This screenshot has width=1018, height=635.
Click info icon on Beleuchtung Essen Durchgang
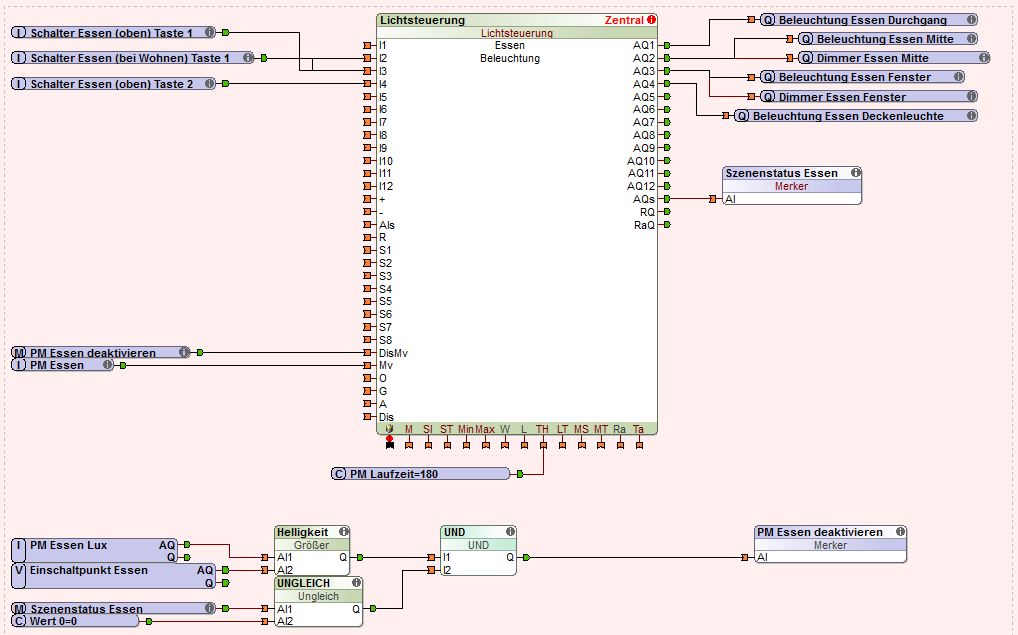(x=972, y=19)
